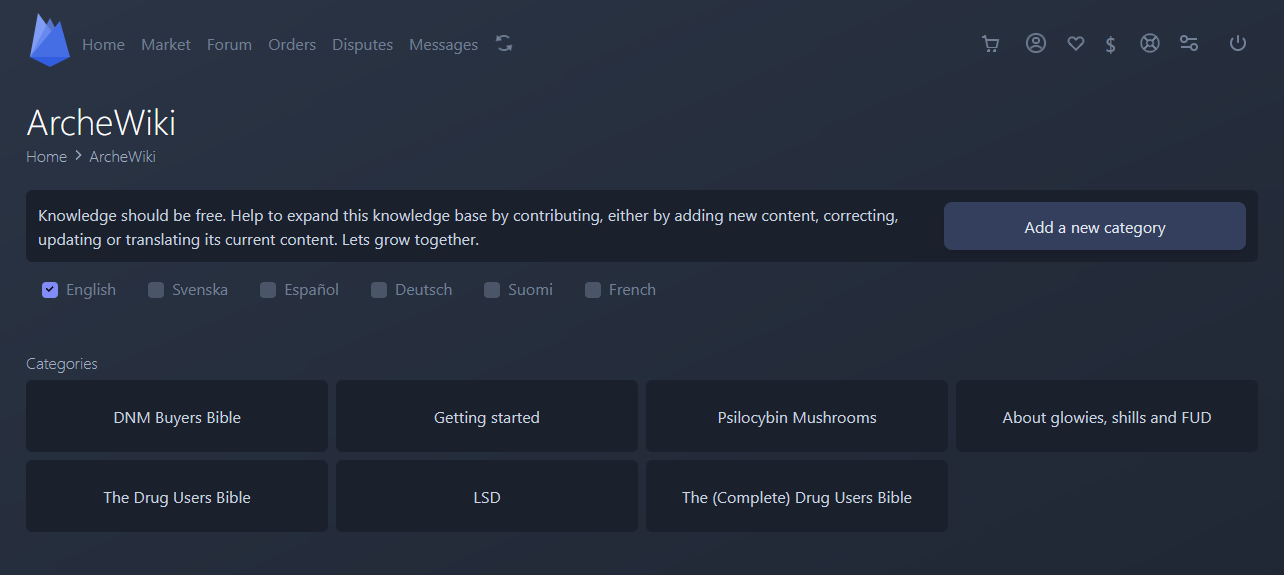Open settings sliders icon
Viewport: 1284px width, 575px height.
coord(1189,44)
